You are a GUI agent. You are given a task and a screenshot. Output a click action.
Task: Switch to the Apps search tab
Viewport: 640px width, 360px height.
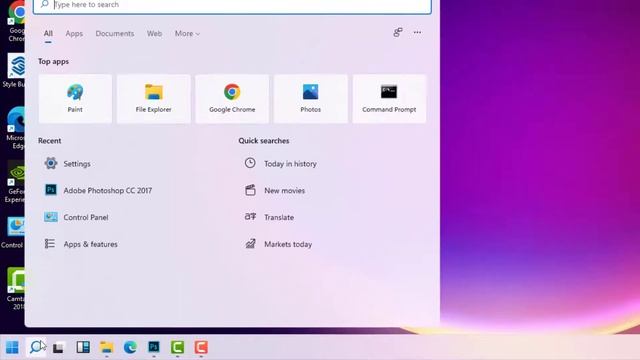[x=74, y=34]
